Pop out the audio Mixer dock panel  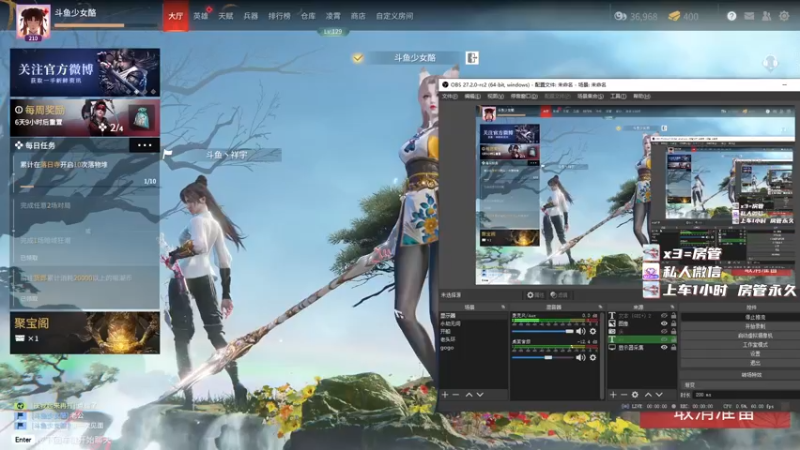click(x=600, y=307)
